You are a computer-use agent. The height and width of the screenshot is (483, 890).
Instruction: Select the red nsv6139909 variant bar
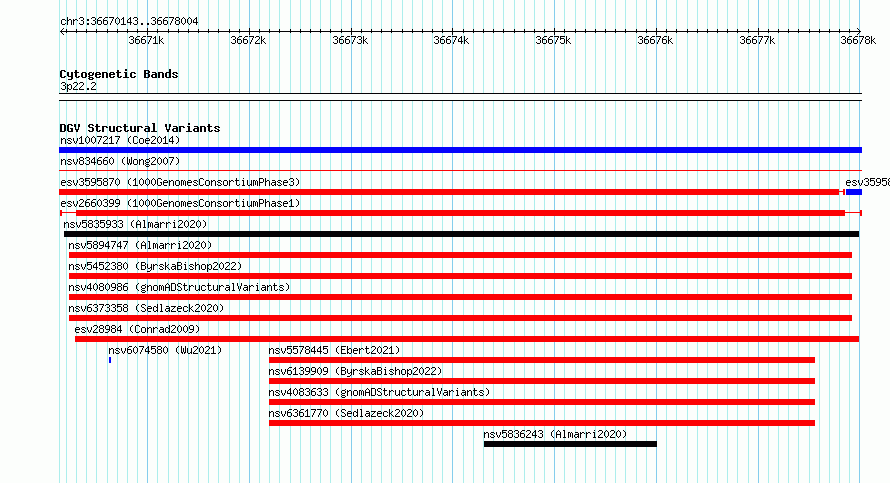[x=542, y=381]
